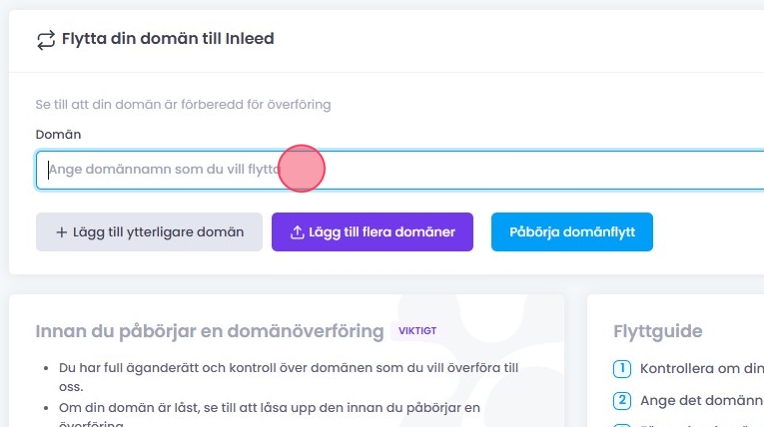
Task: Click the "Ange det domänn" guide step text
Action: (700, 401)
